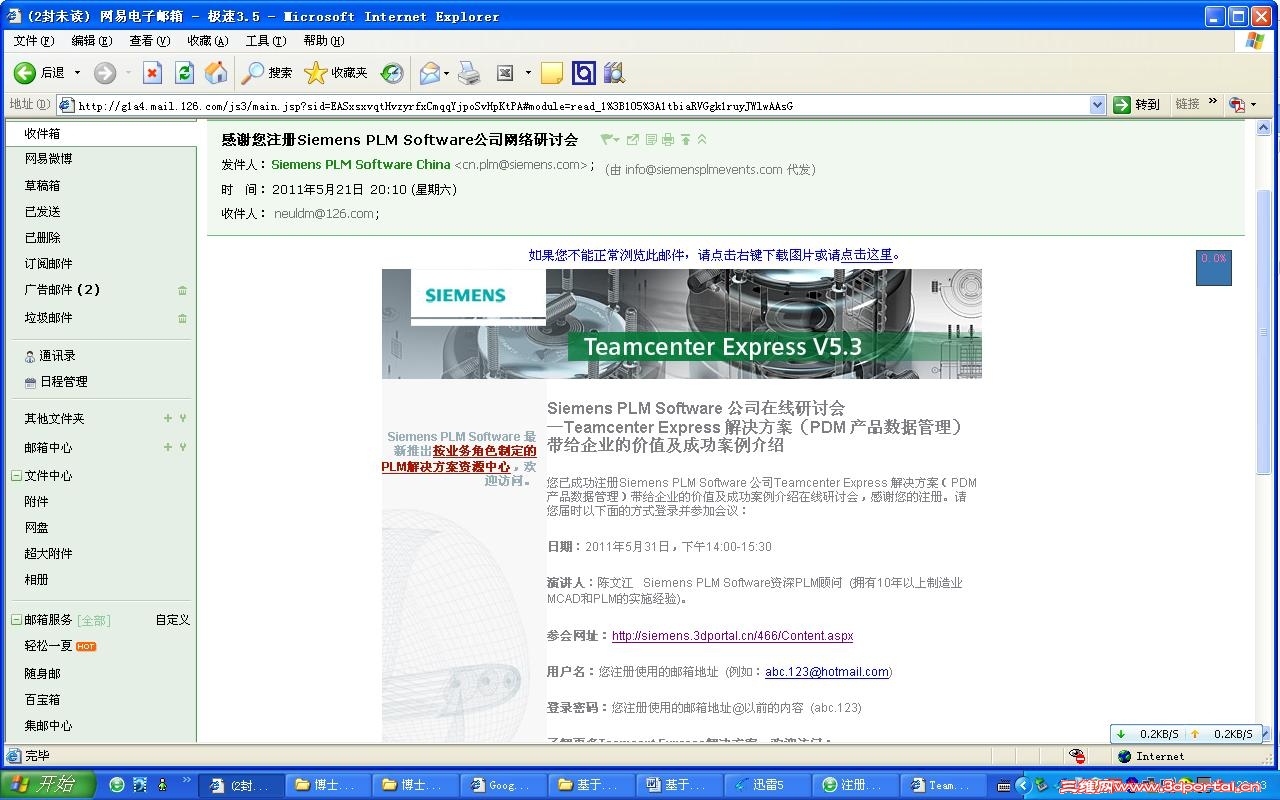This screenshot has height=800, width=1280.
Task: Open the 编辑(E) menu
Action: pyautogui.click(x=91, y=41)
